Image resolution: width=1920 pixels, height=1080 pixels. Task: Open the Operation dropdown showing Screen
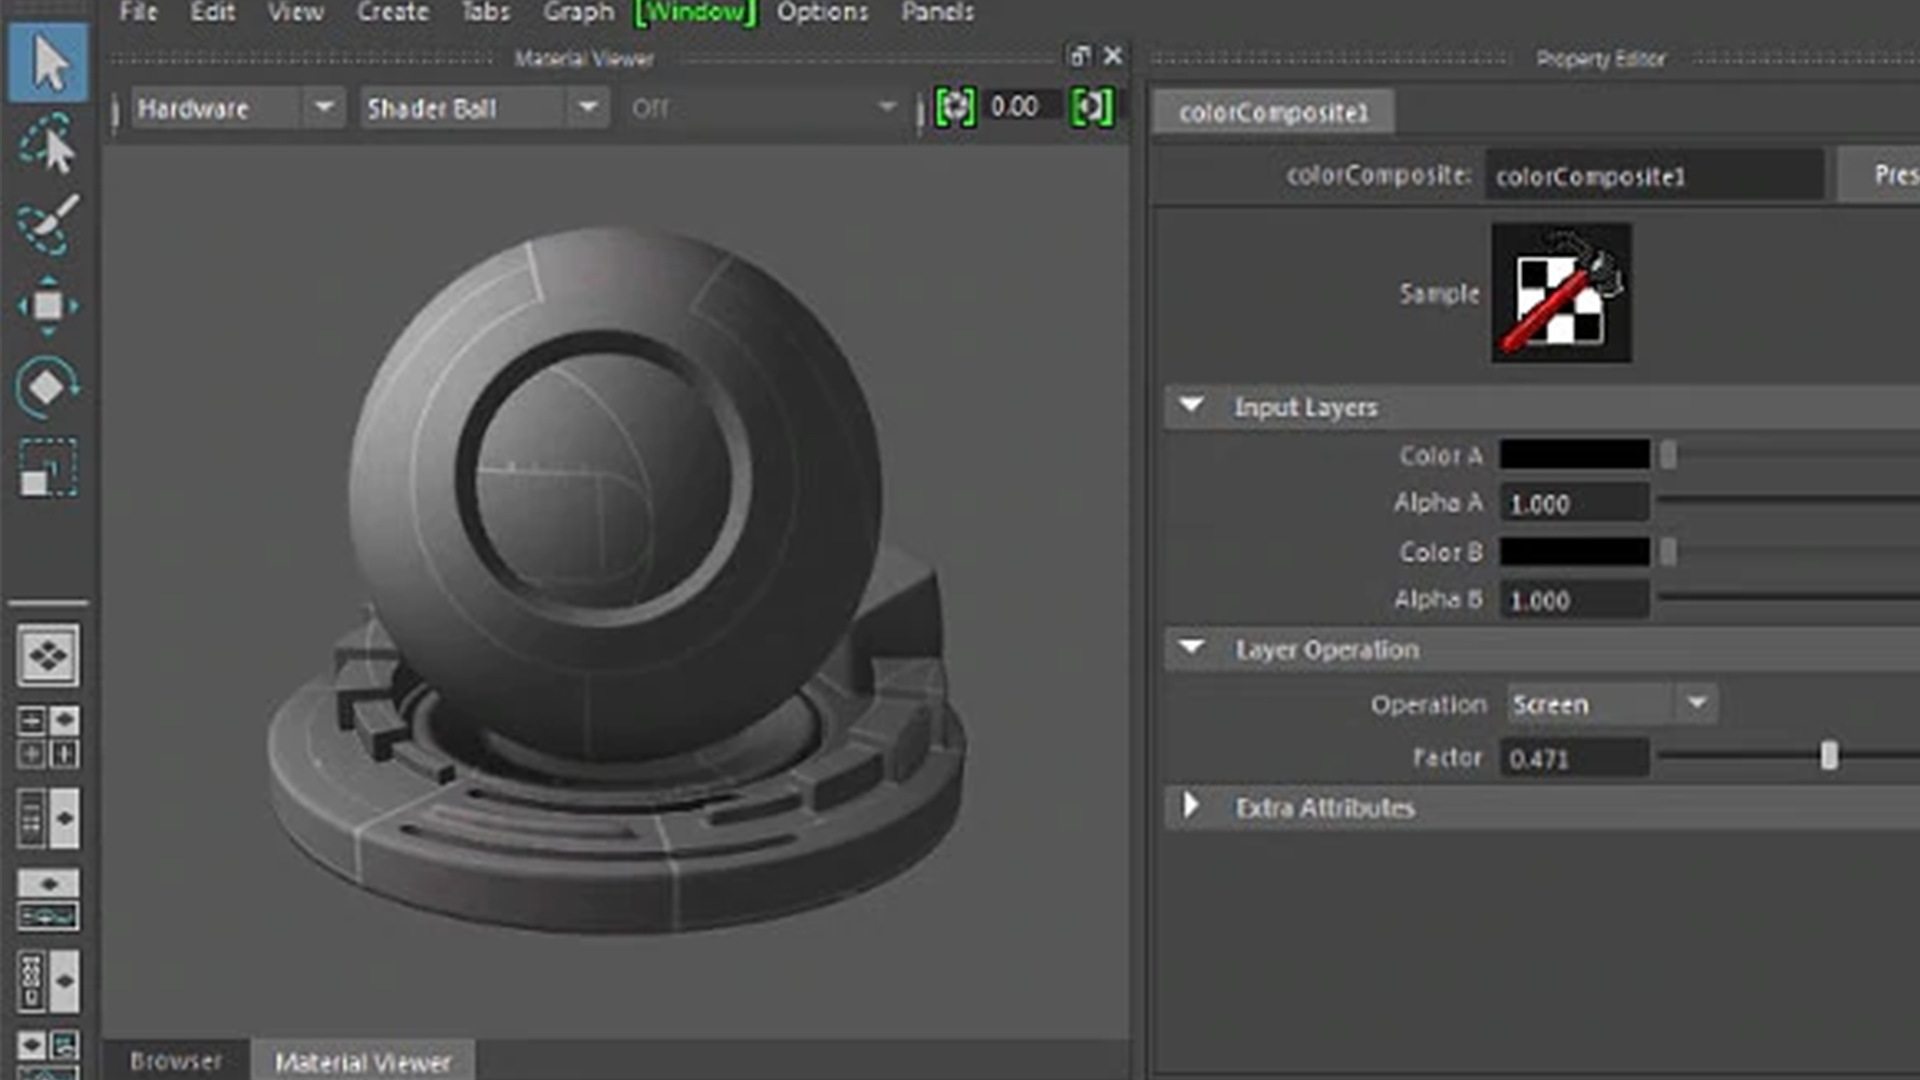tap(1695, 703)
